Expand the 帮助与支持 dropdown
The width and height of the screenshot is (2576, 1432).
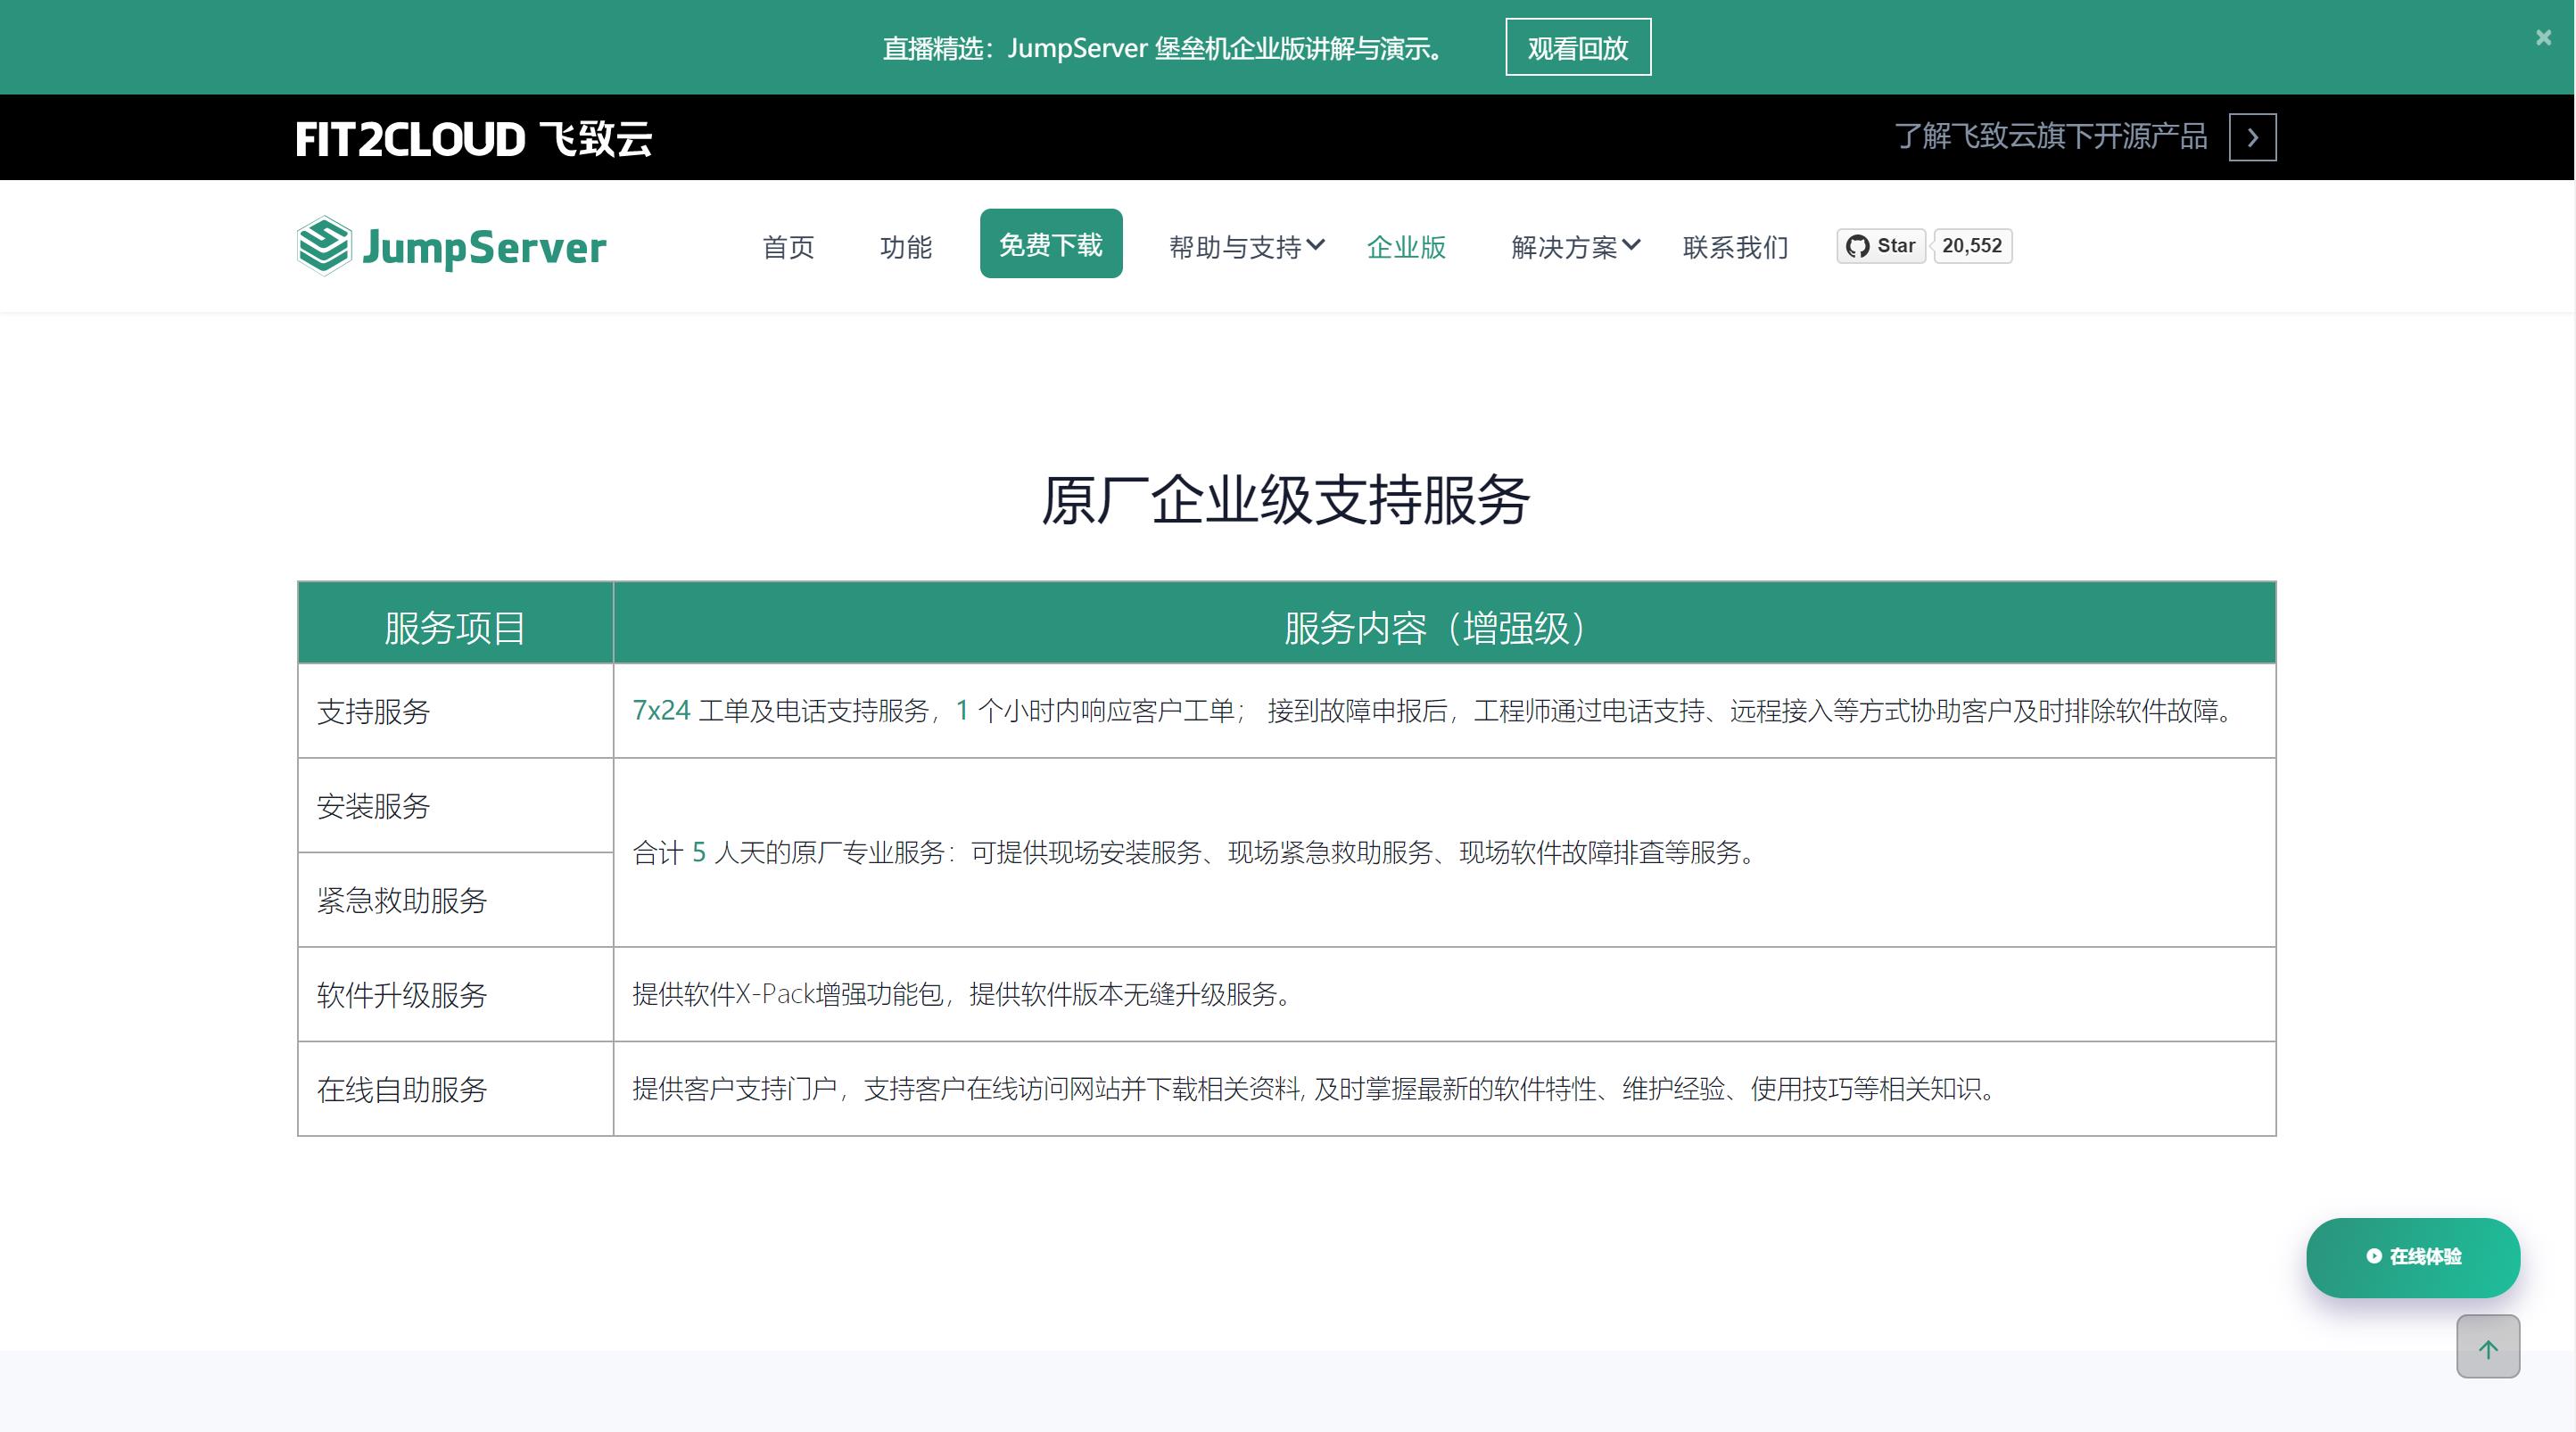point(1246,247)
